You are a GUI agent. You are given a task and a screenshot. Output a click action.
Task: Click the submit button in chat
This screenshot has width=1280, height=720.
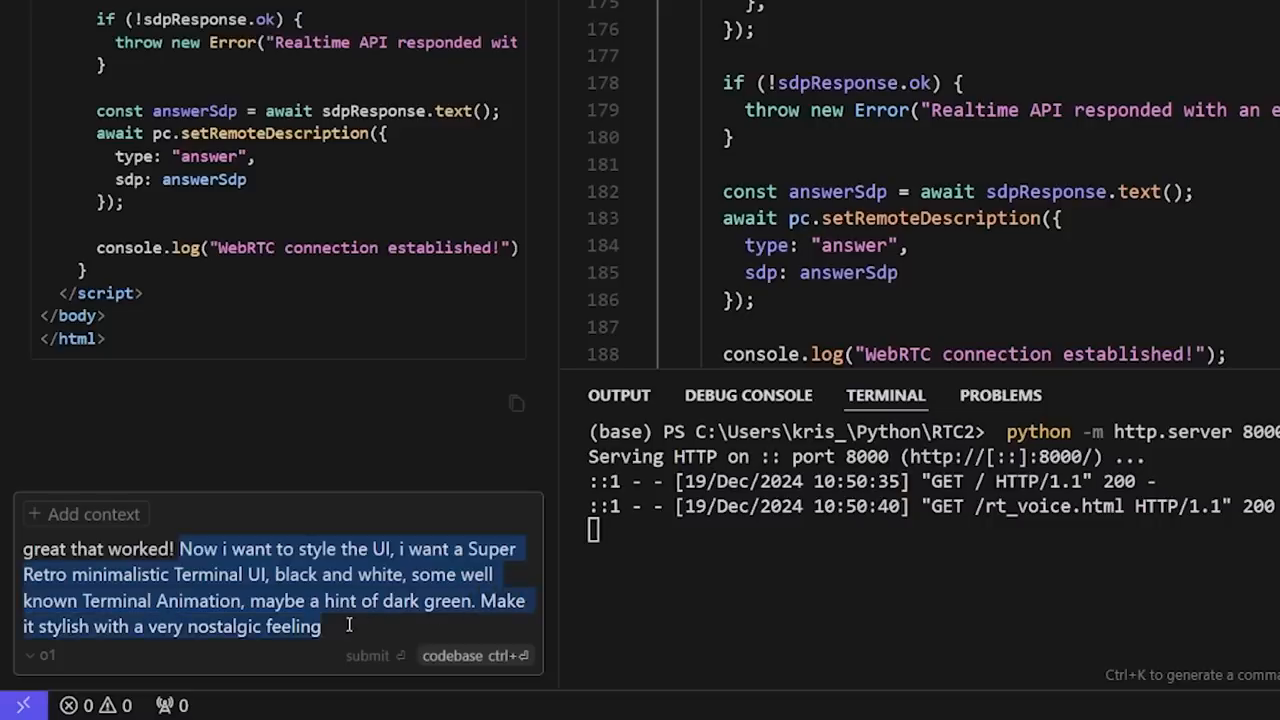375,656
